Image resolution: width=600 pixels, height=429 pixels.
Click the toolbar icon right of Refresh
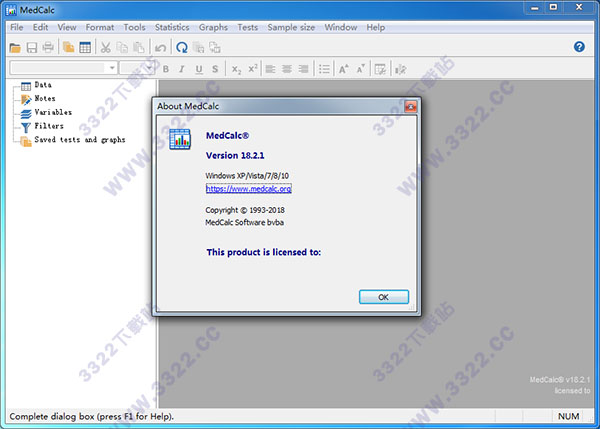click(x=198, y=47)
